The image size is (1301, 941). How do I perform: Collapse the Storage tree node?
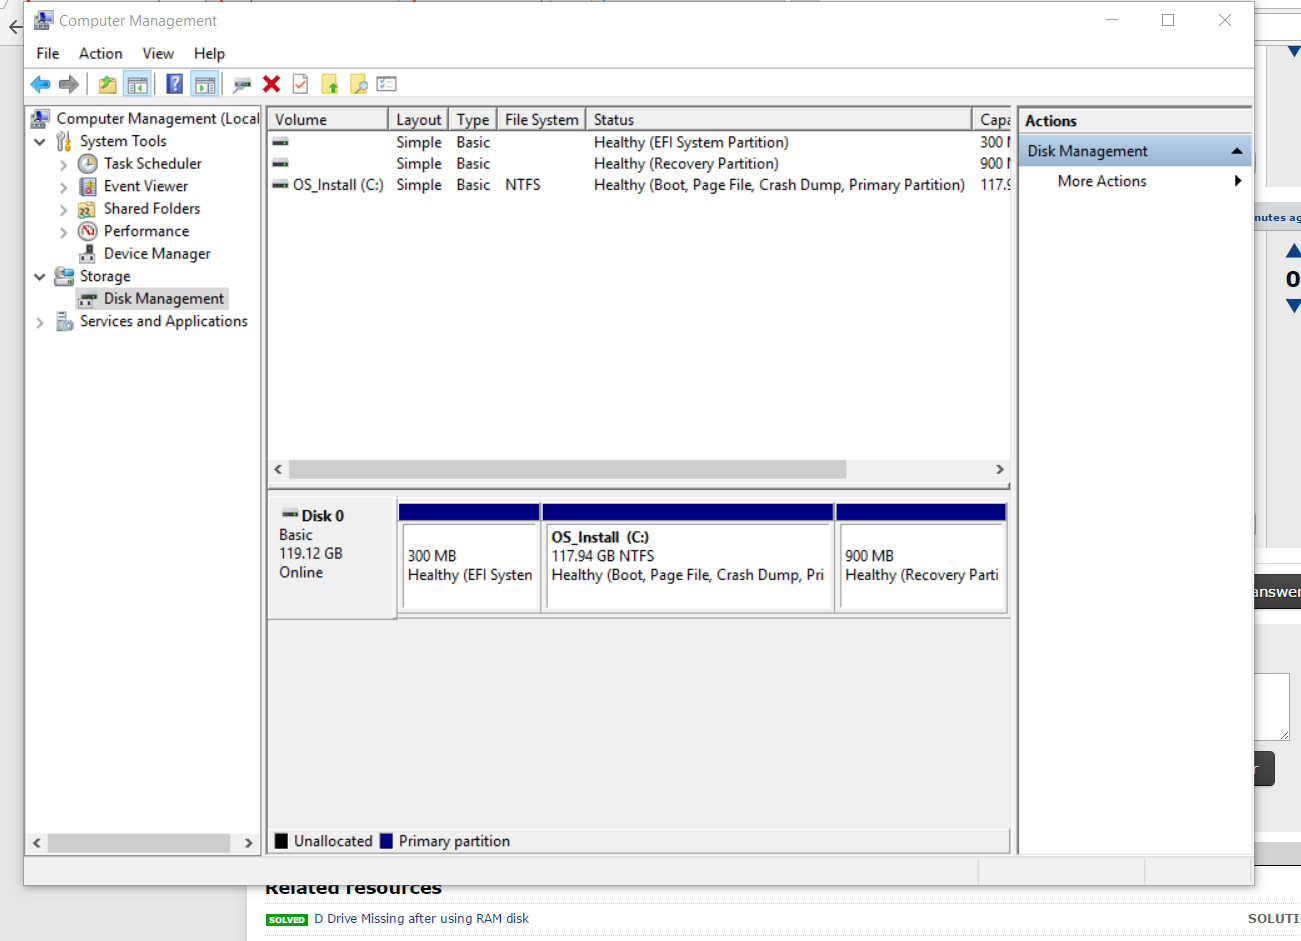[40, 277]
